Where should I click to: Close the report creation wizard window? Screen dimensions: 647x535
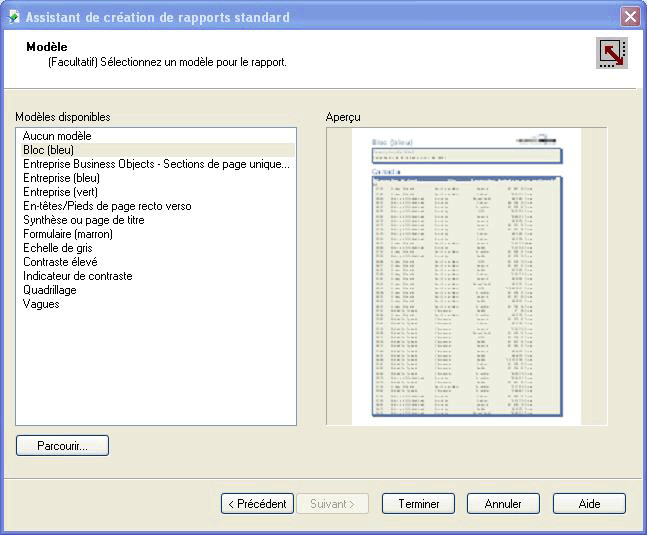(629, 17)
